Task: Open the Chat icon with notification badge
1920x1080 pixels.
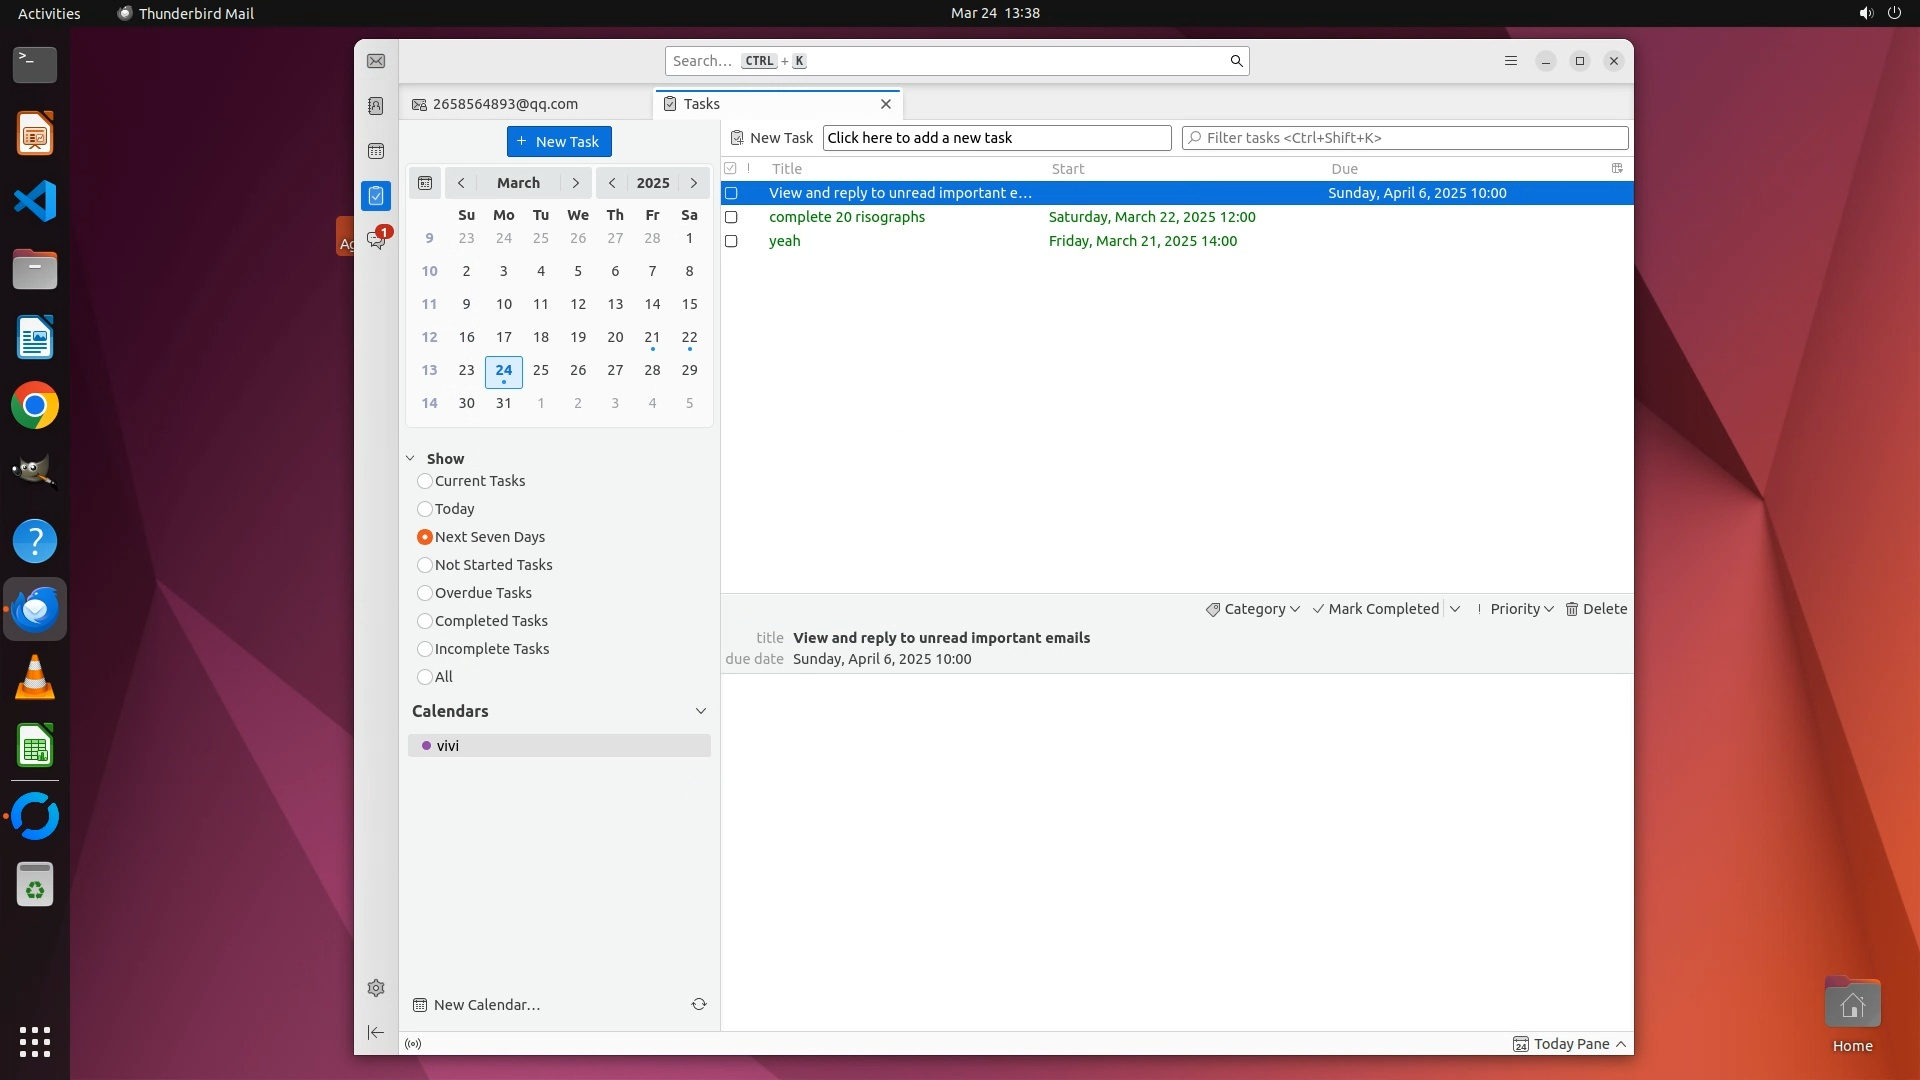Action: coord(376,240)
